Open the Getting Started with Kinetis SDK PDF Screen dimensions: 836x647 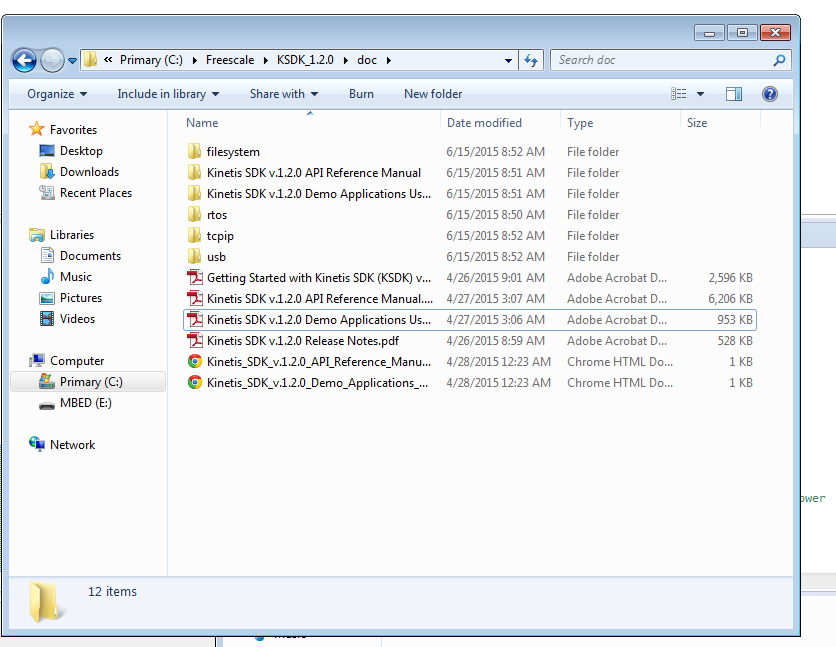(318, 278)
